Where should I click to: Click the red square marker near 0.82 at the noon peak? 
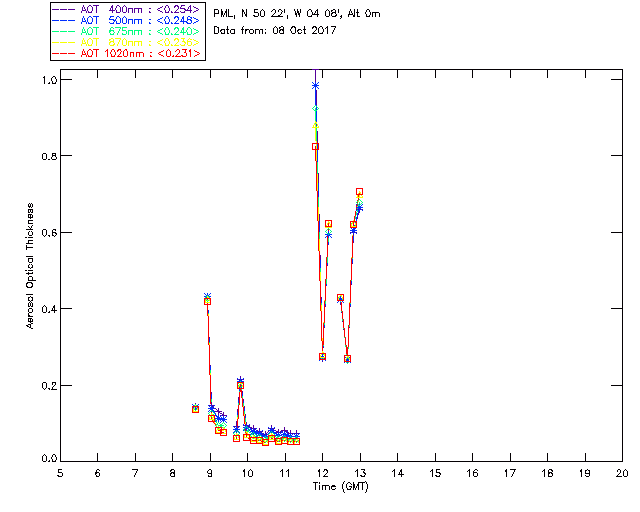[x=315, y=147]
